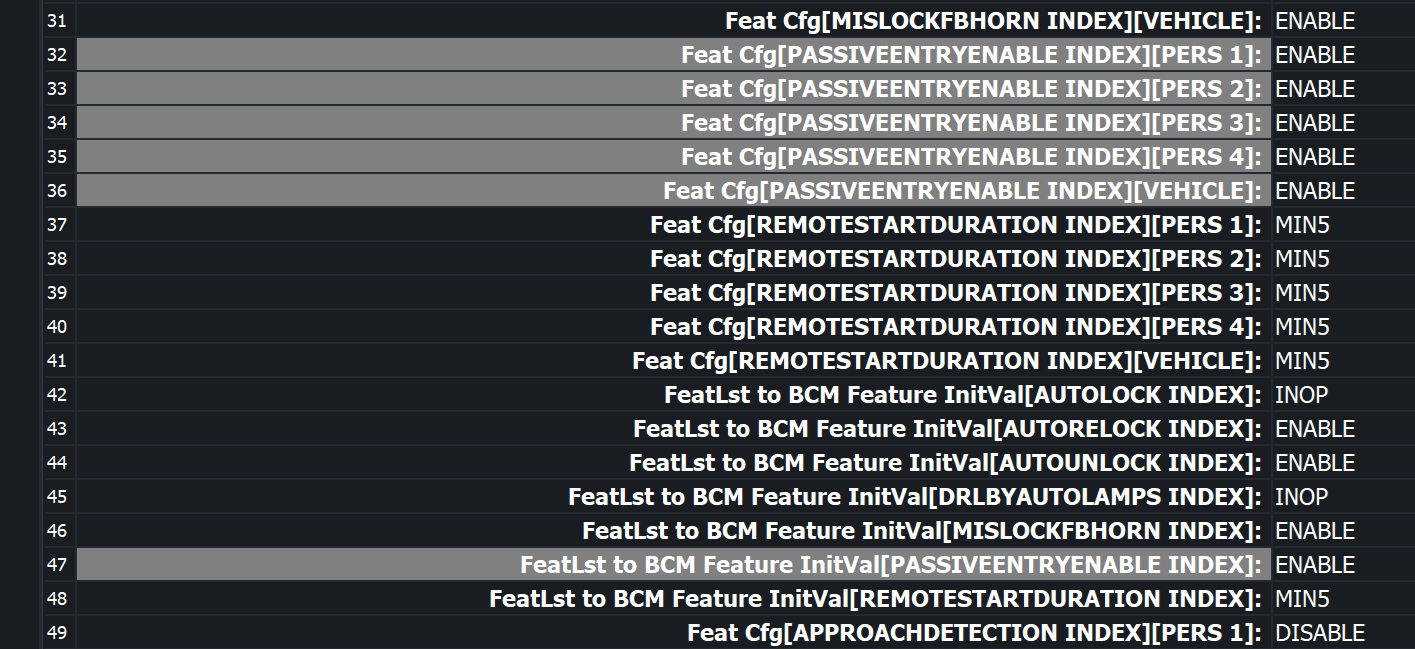Edit the DISABLE value for APPROACHDETECTION PERS 1
Screen dimensions: 1415x649
pyautogui.click(x=1319, y=633)
